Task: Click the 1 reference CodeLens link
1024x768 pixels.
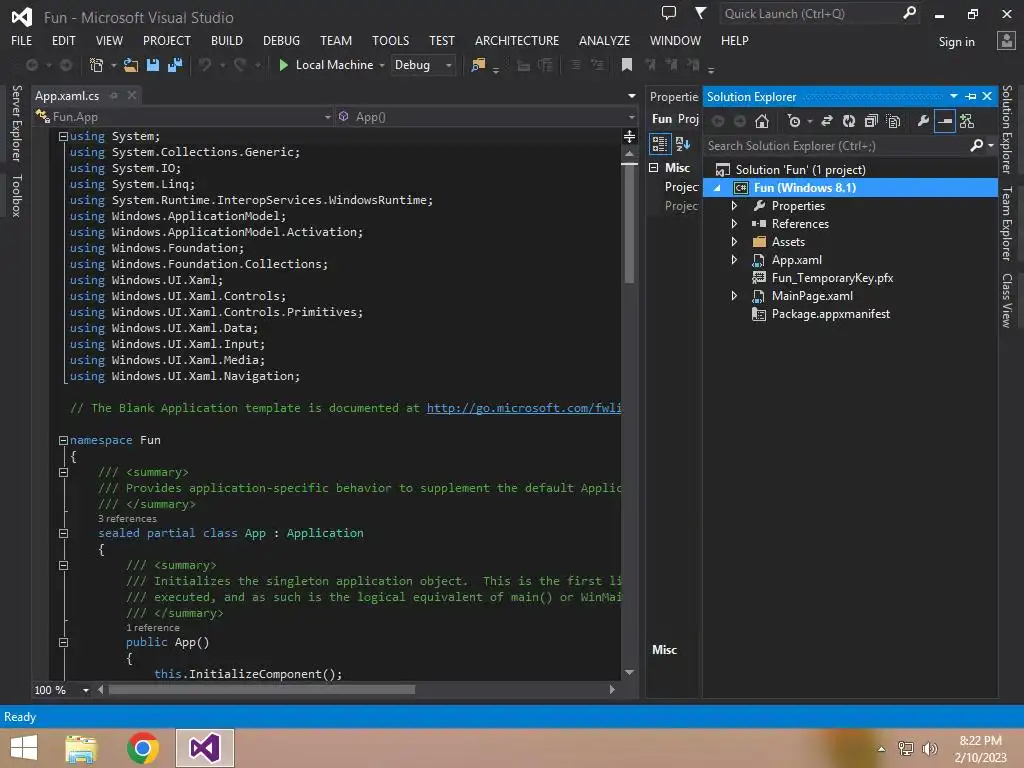Action: pos(153,628)
